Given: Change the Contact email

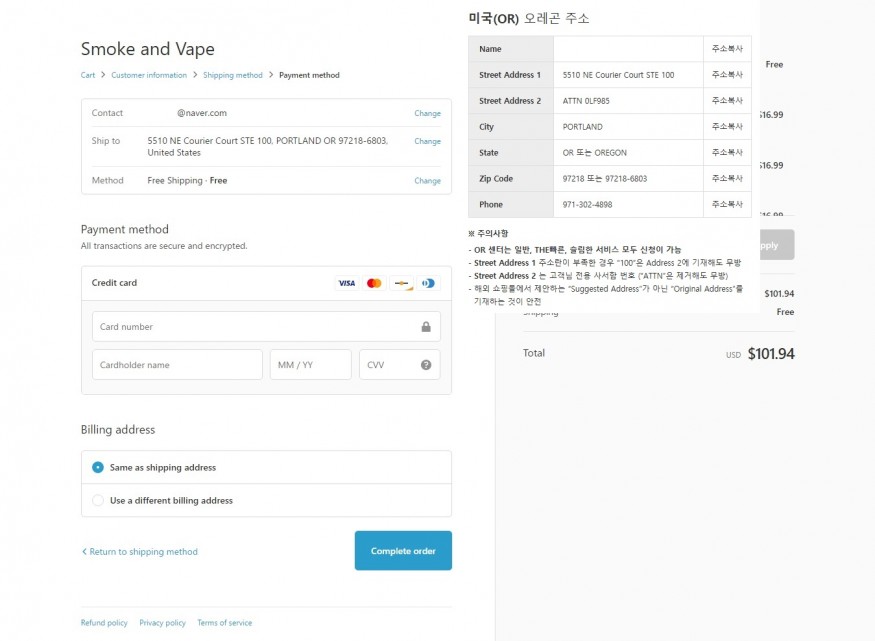Looking at the screenshot, I should [427, 114].
